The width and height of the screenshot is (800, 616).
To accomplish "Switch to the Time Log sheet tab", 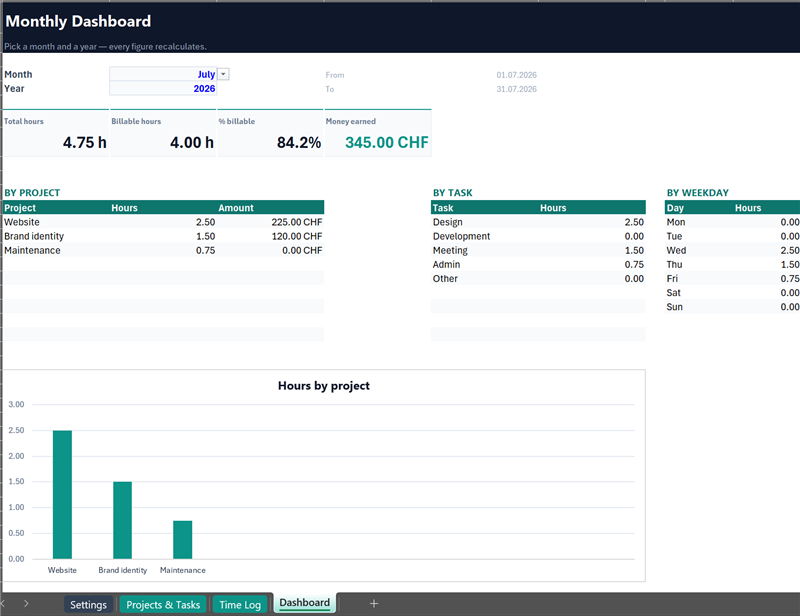I will [240, 605].
